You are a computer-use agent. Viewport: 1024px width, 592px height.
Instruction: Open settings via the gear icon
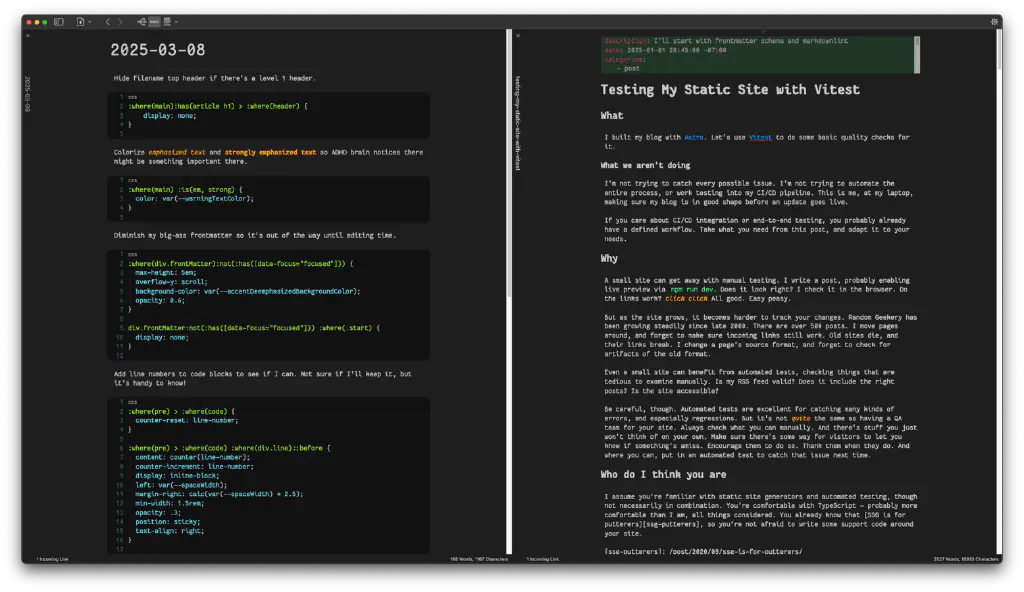click(x=994, y=21)
